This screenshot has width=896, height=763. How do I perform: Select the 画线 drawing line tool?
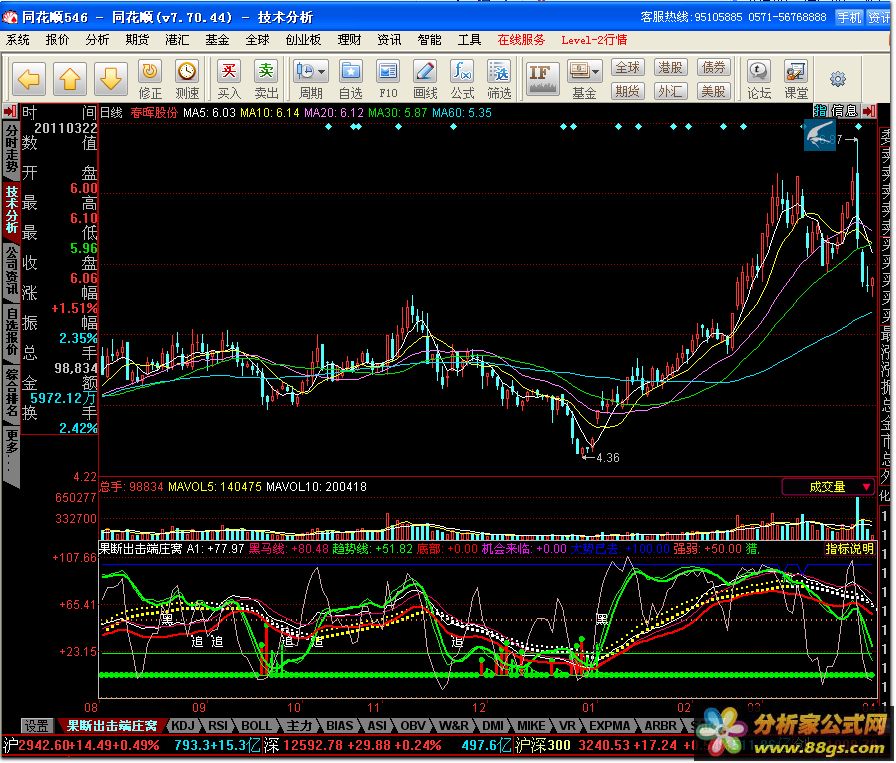[425, 80]
